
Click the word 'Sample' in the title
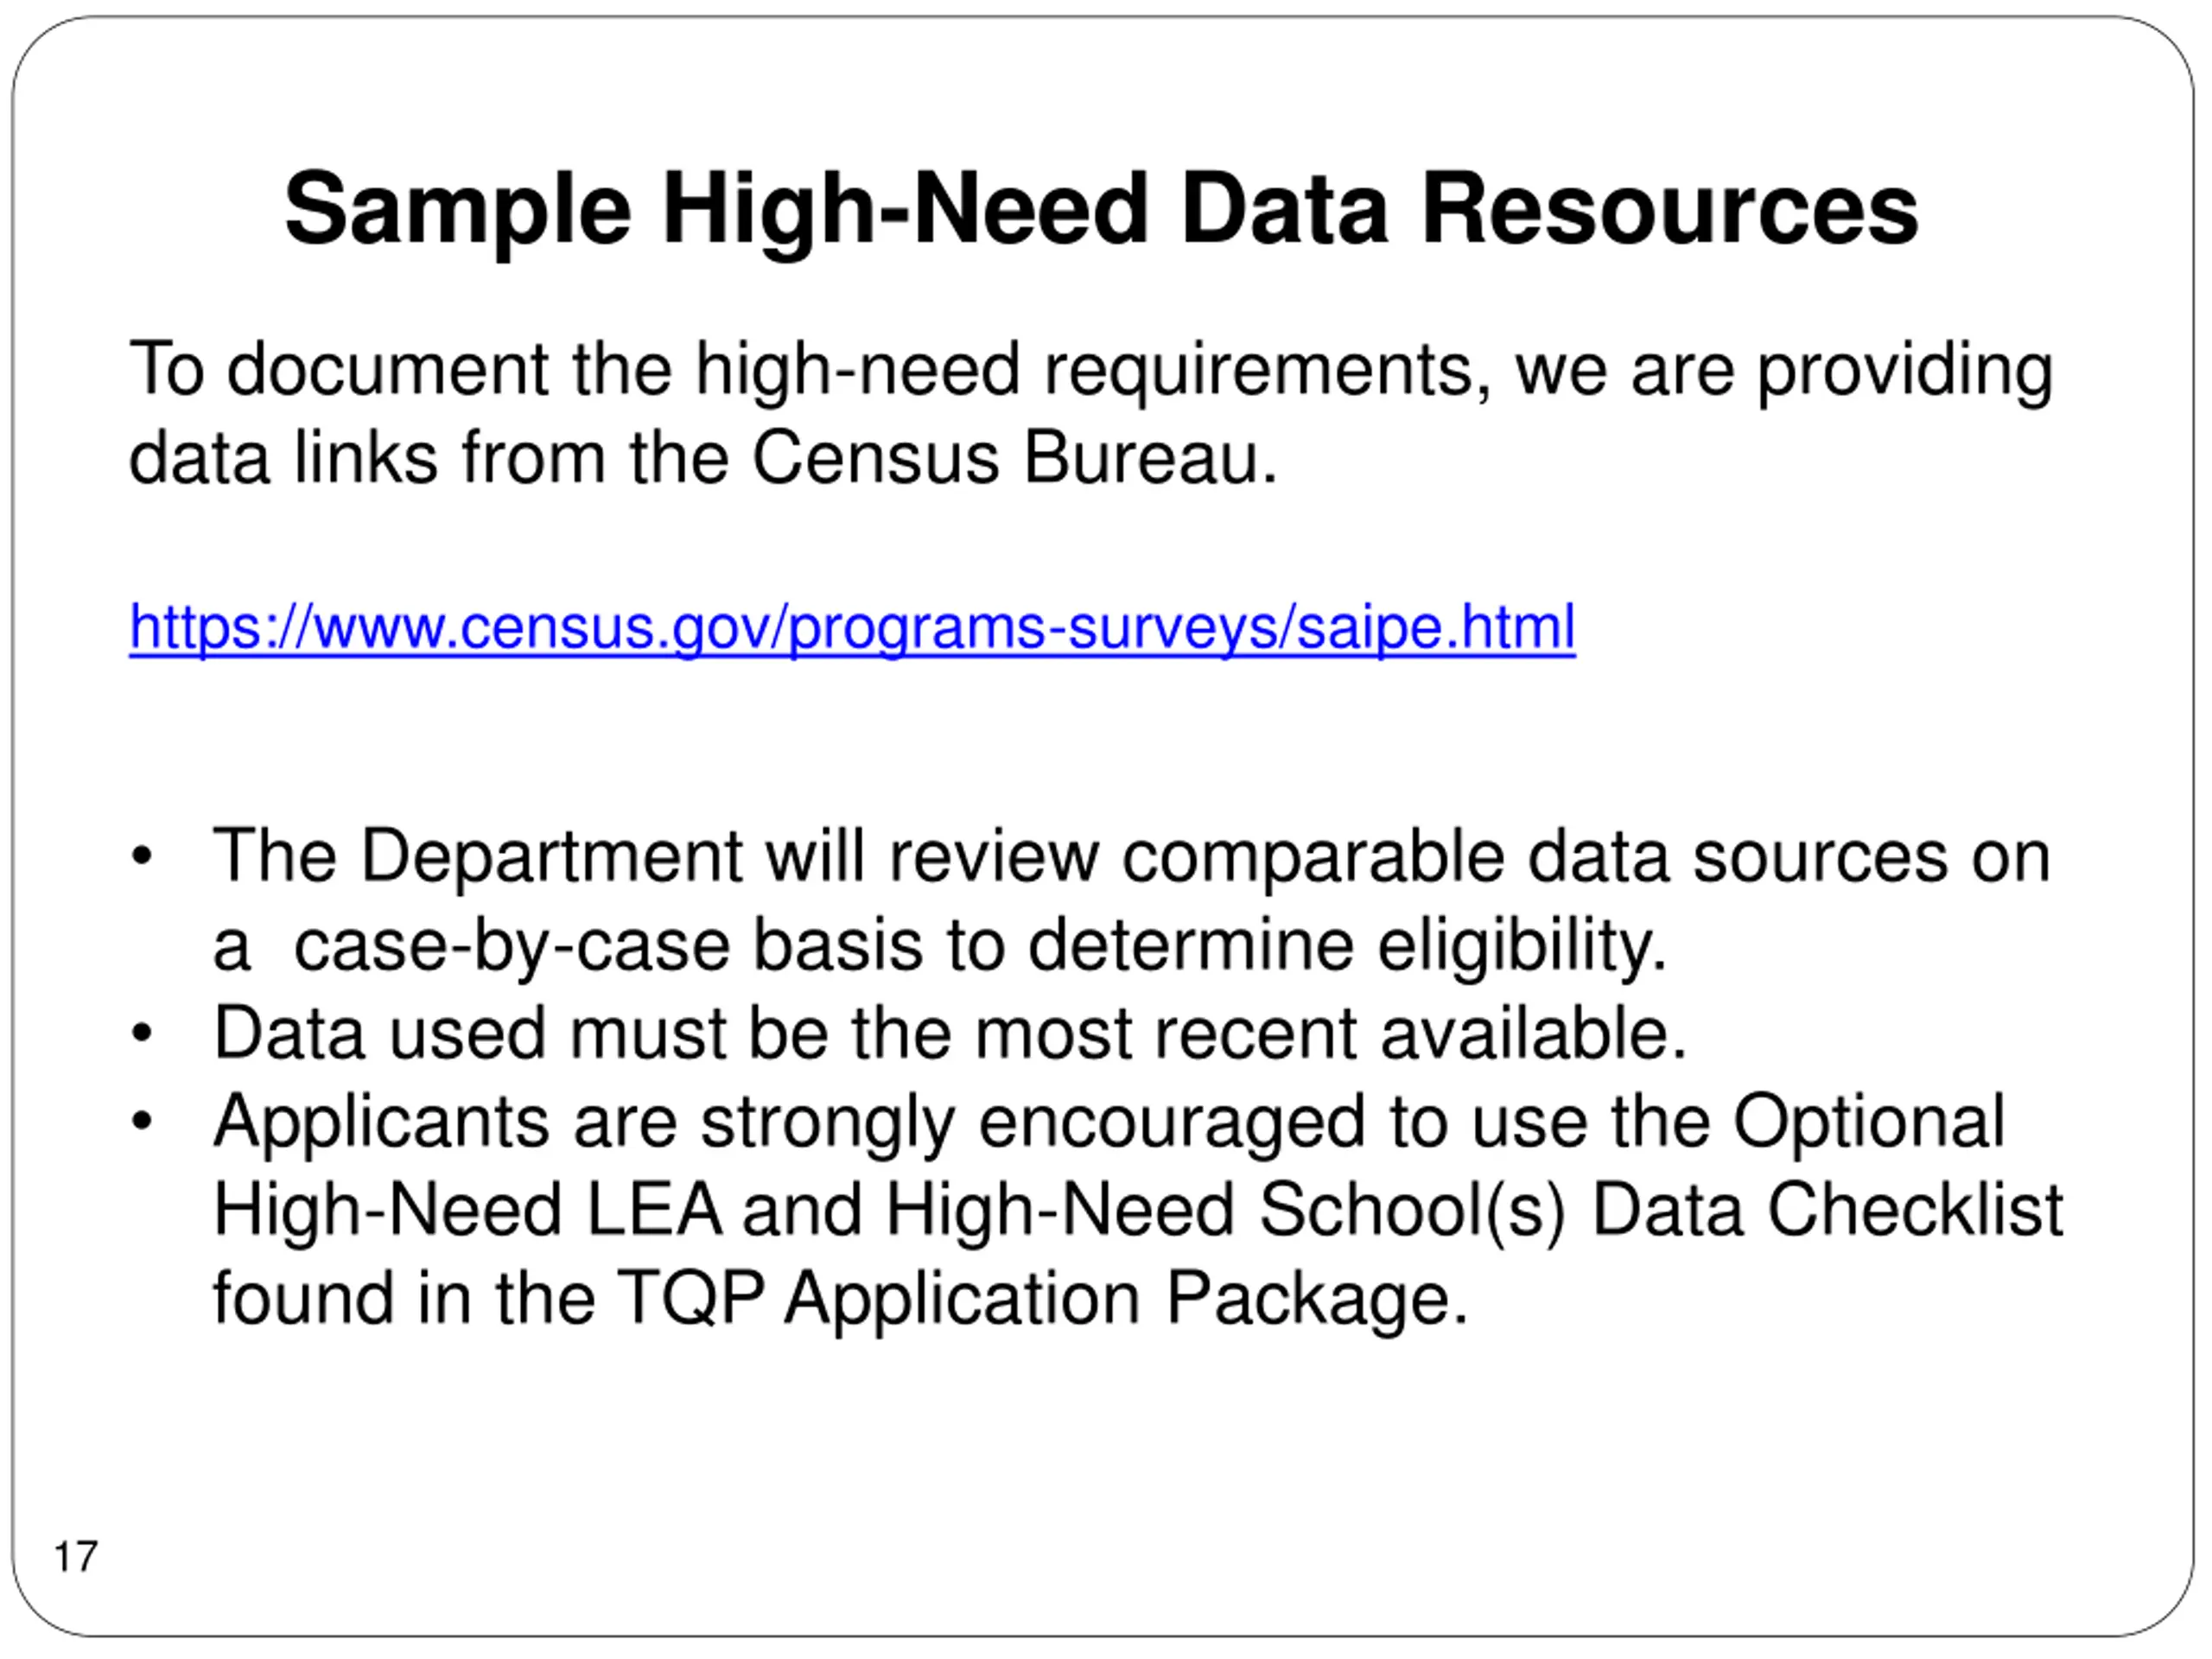point(458,211)
